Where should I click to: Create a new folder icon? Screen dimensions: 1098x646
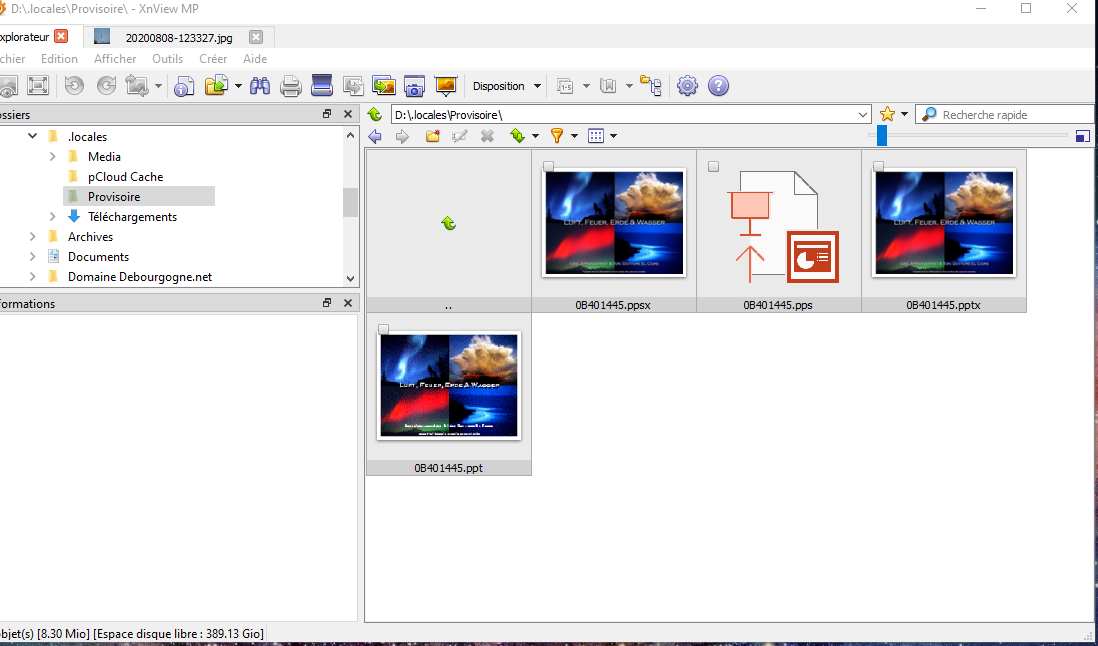click(x=433, y=136)
